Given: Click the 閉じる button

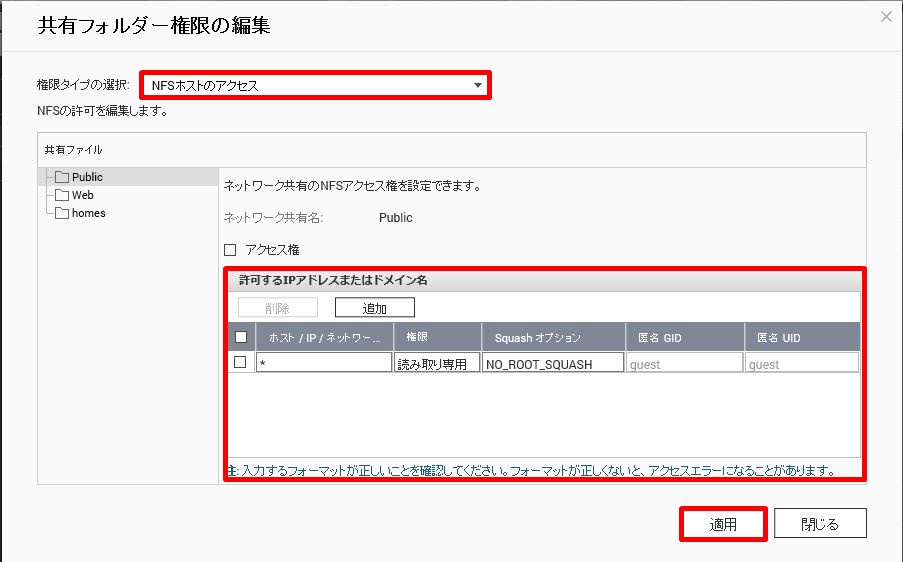Looking at the screenshot, I should pos(820,523).
